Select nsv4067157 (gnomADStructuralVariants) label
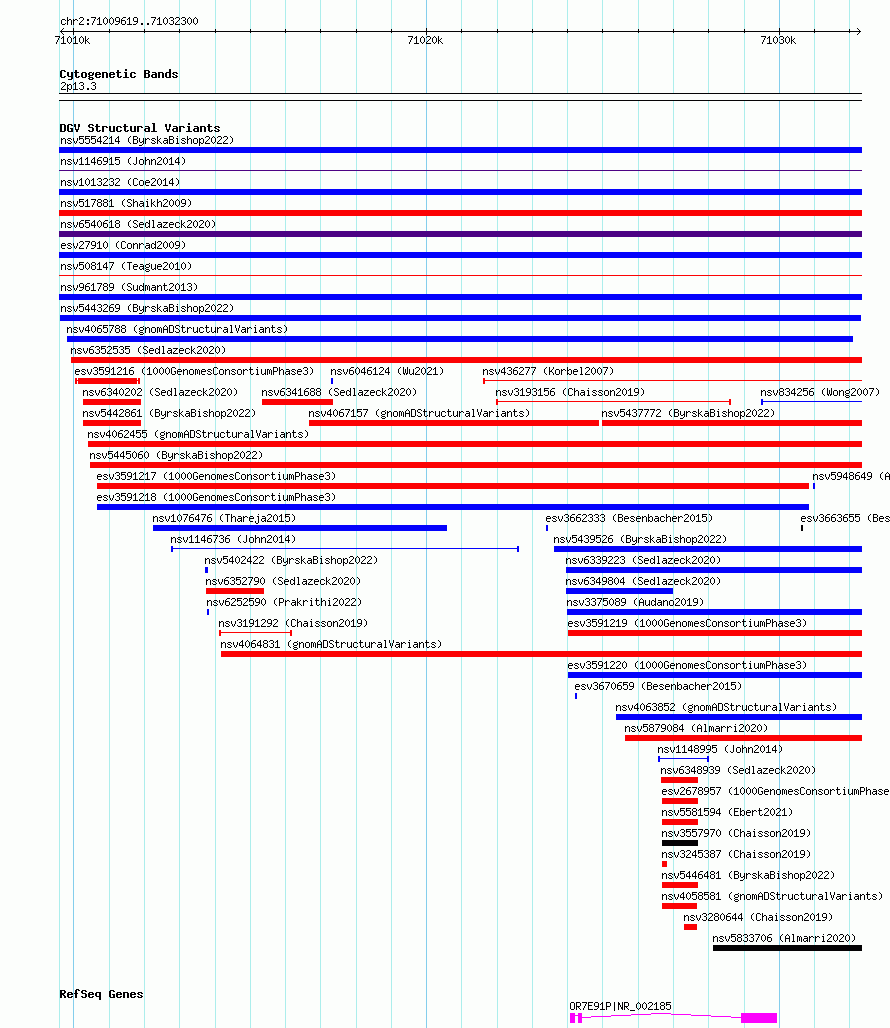Screen dimensions: 890x1028 click(419, 413)
